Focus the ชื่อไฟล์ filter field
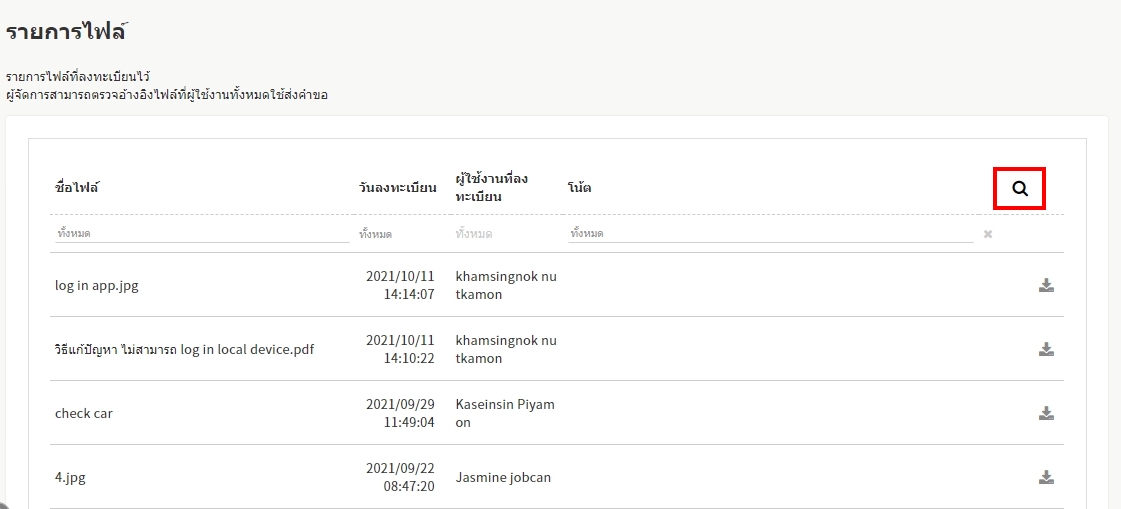 [x=200, y=233]
